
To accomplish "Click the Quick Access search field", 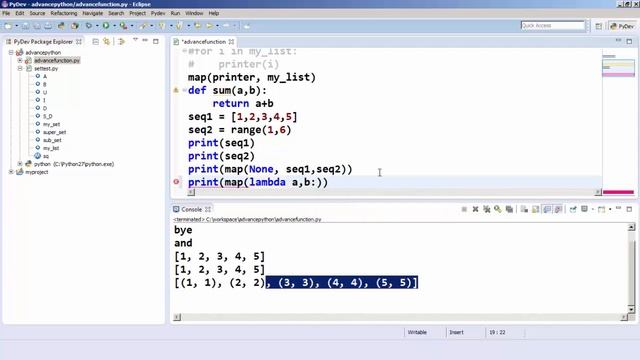I will (x=553, y=25).
